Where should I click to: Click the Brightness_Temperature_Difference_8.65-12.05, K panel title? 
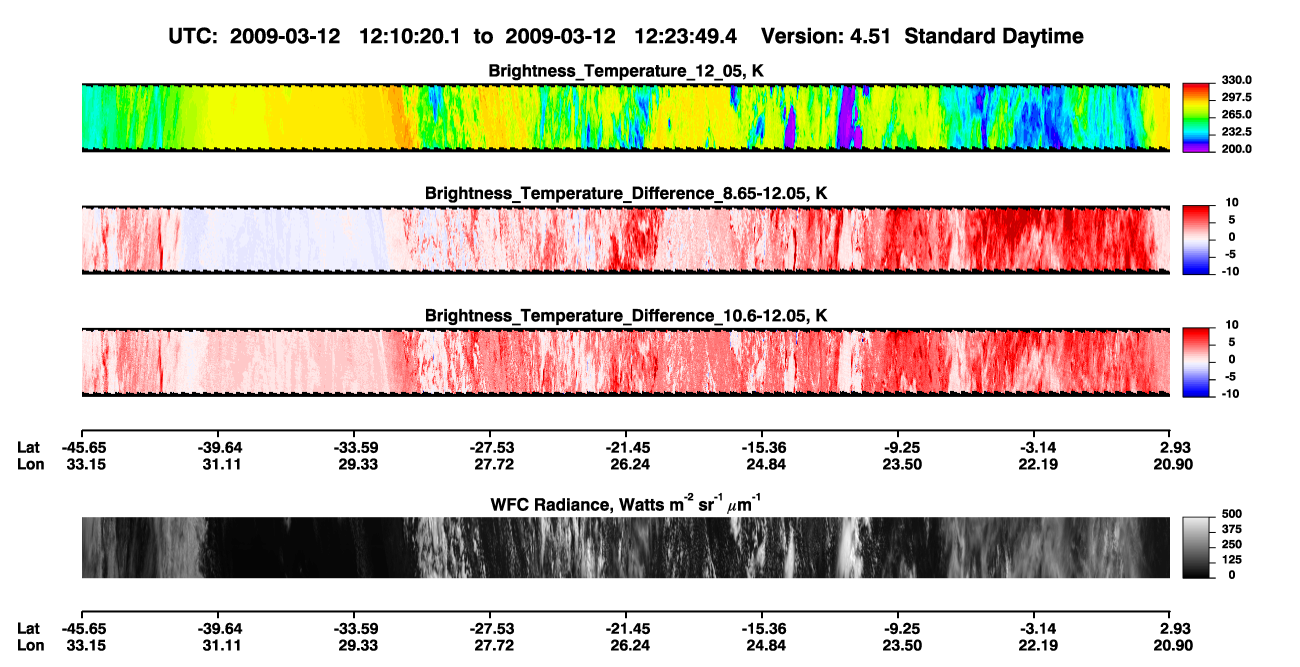(625, 193)
